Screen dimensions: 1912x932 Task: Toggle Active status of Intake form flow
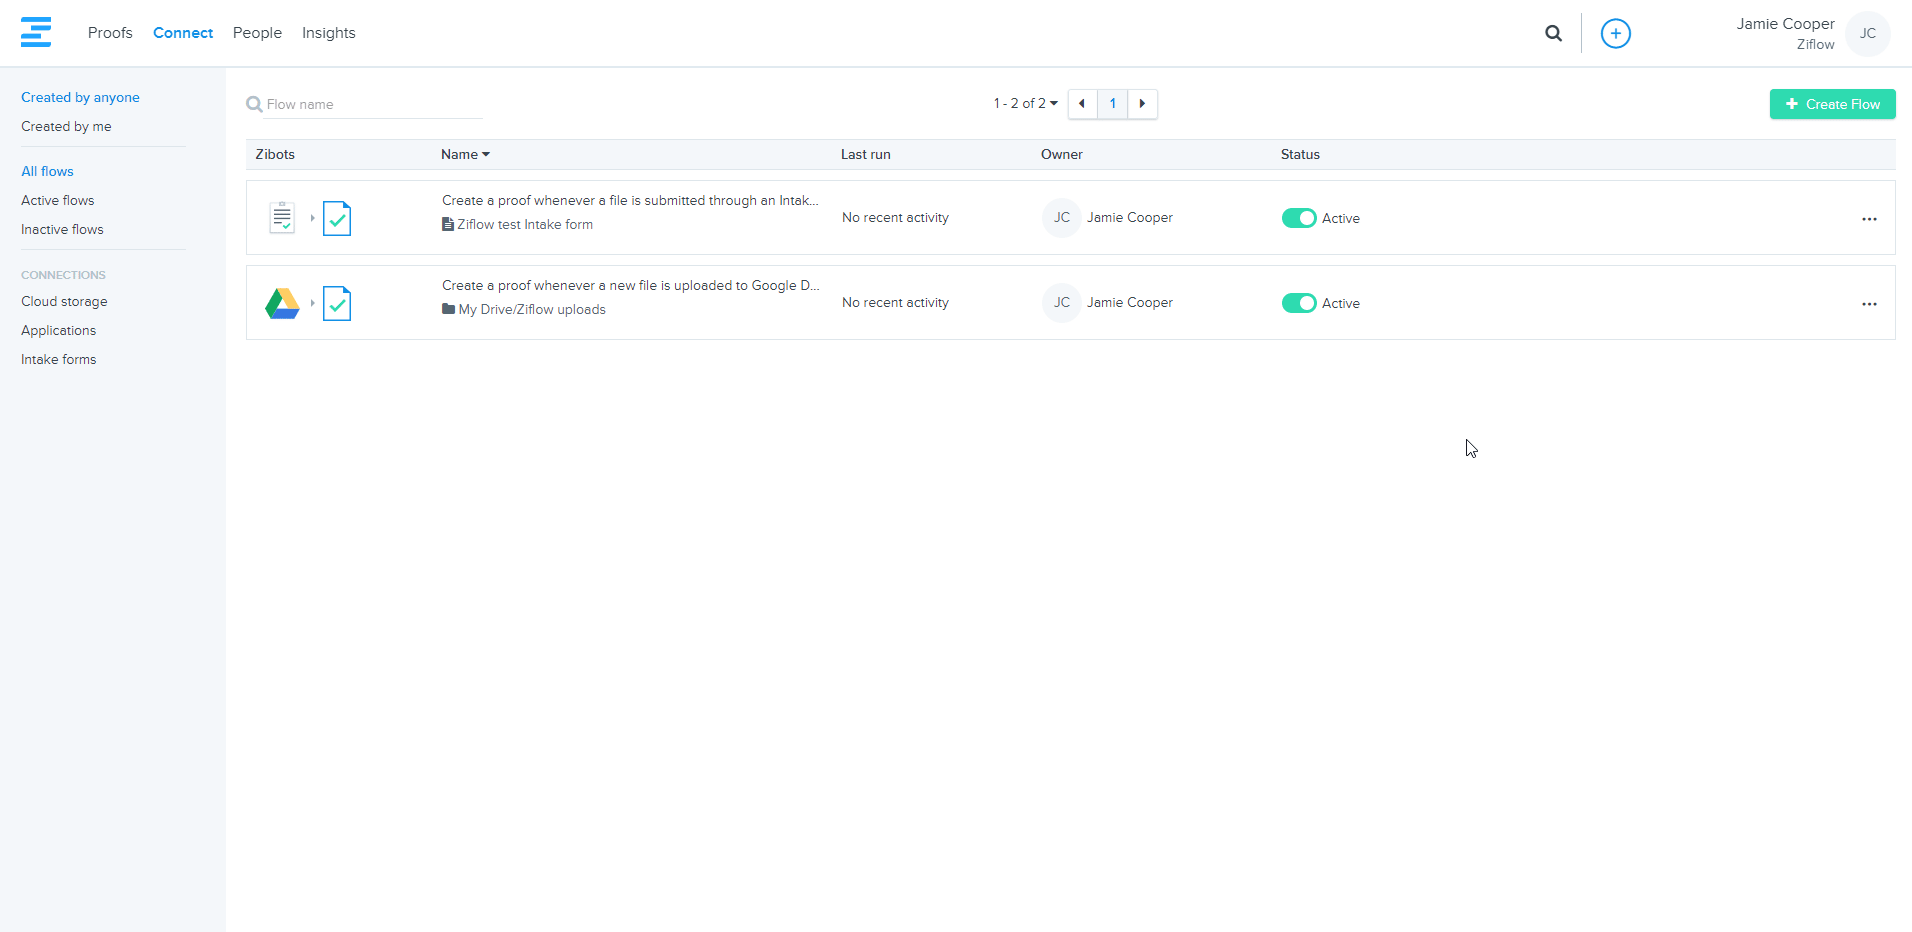click(1298, 218)
